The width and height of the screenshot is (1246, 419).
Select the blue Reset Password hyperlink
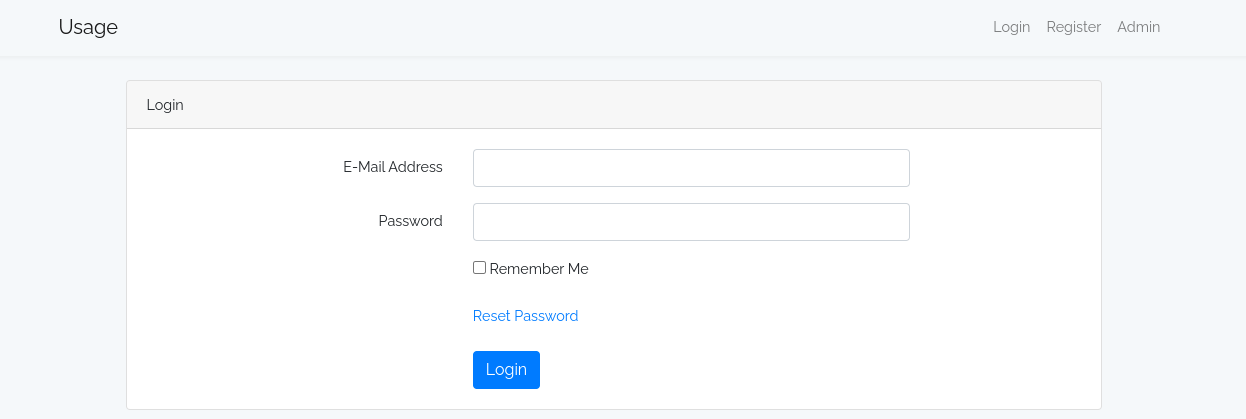click(x=525, y=316)
